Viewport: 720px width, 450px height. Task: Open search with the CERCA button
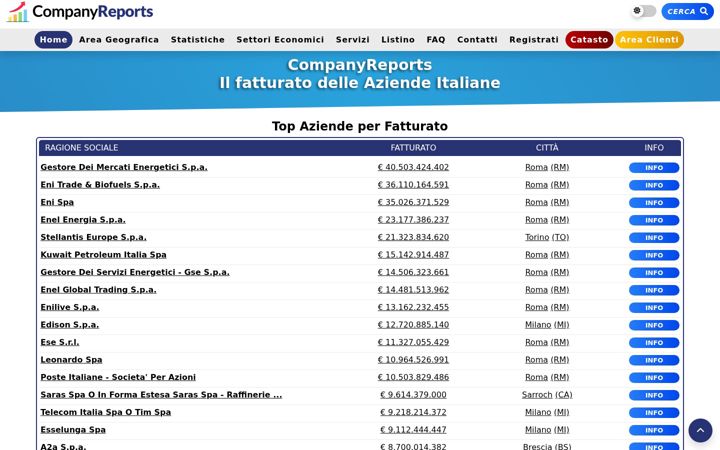point(687,11)
